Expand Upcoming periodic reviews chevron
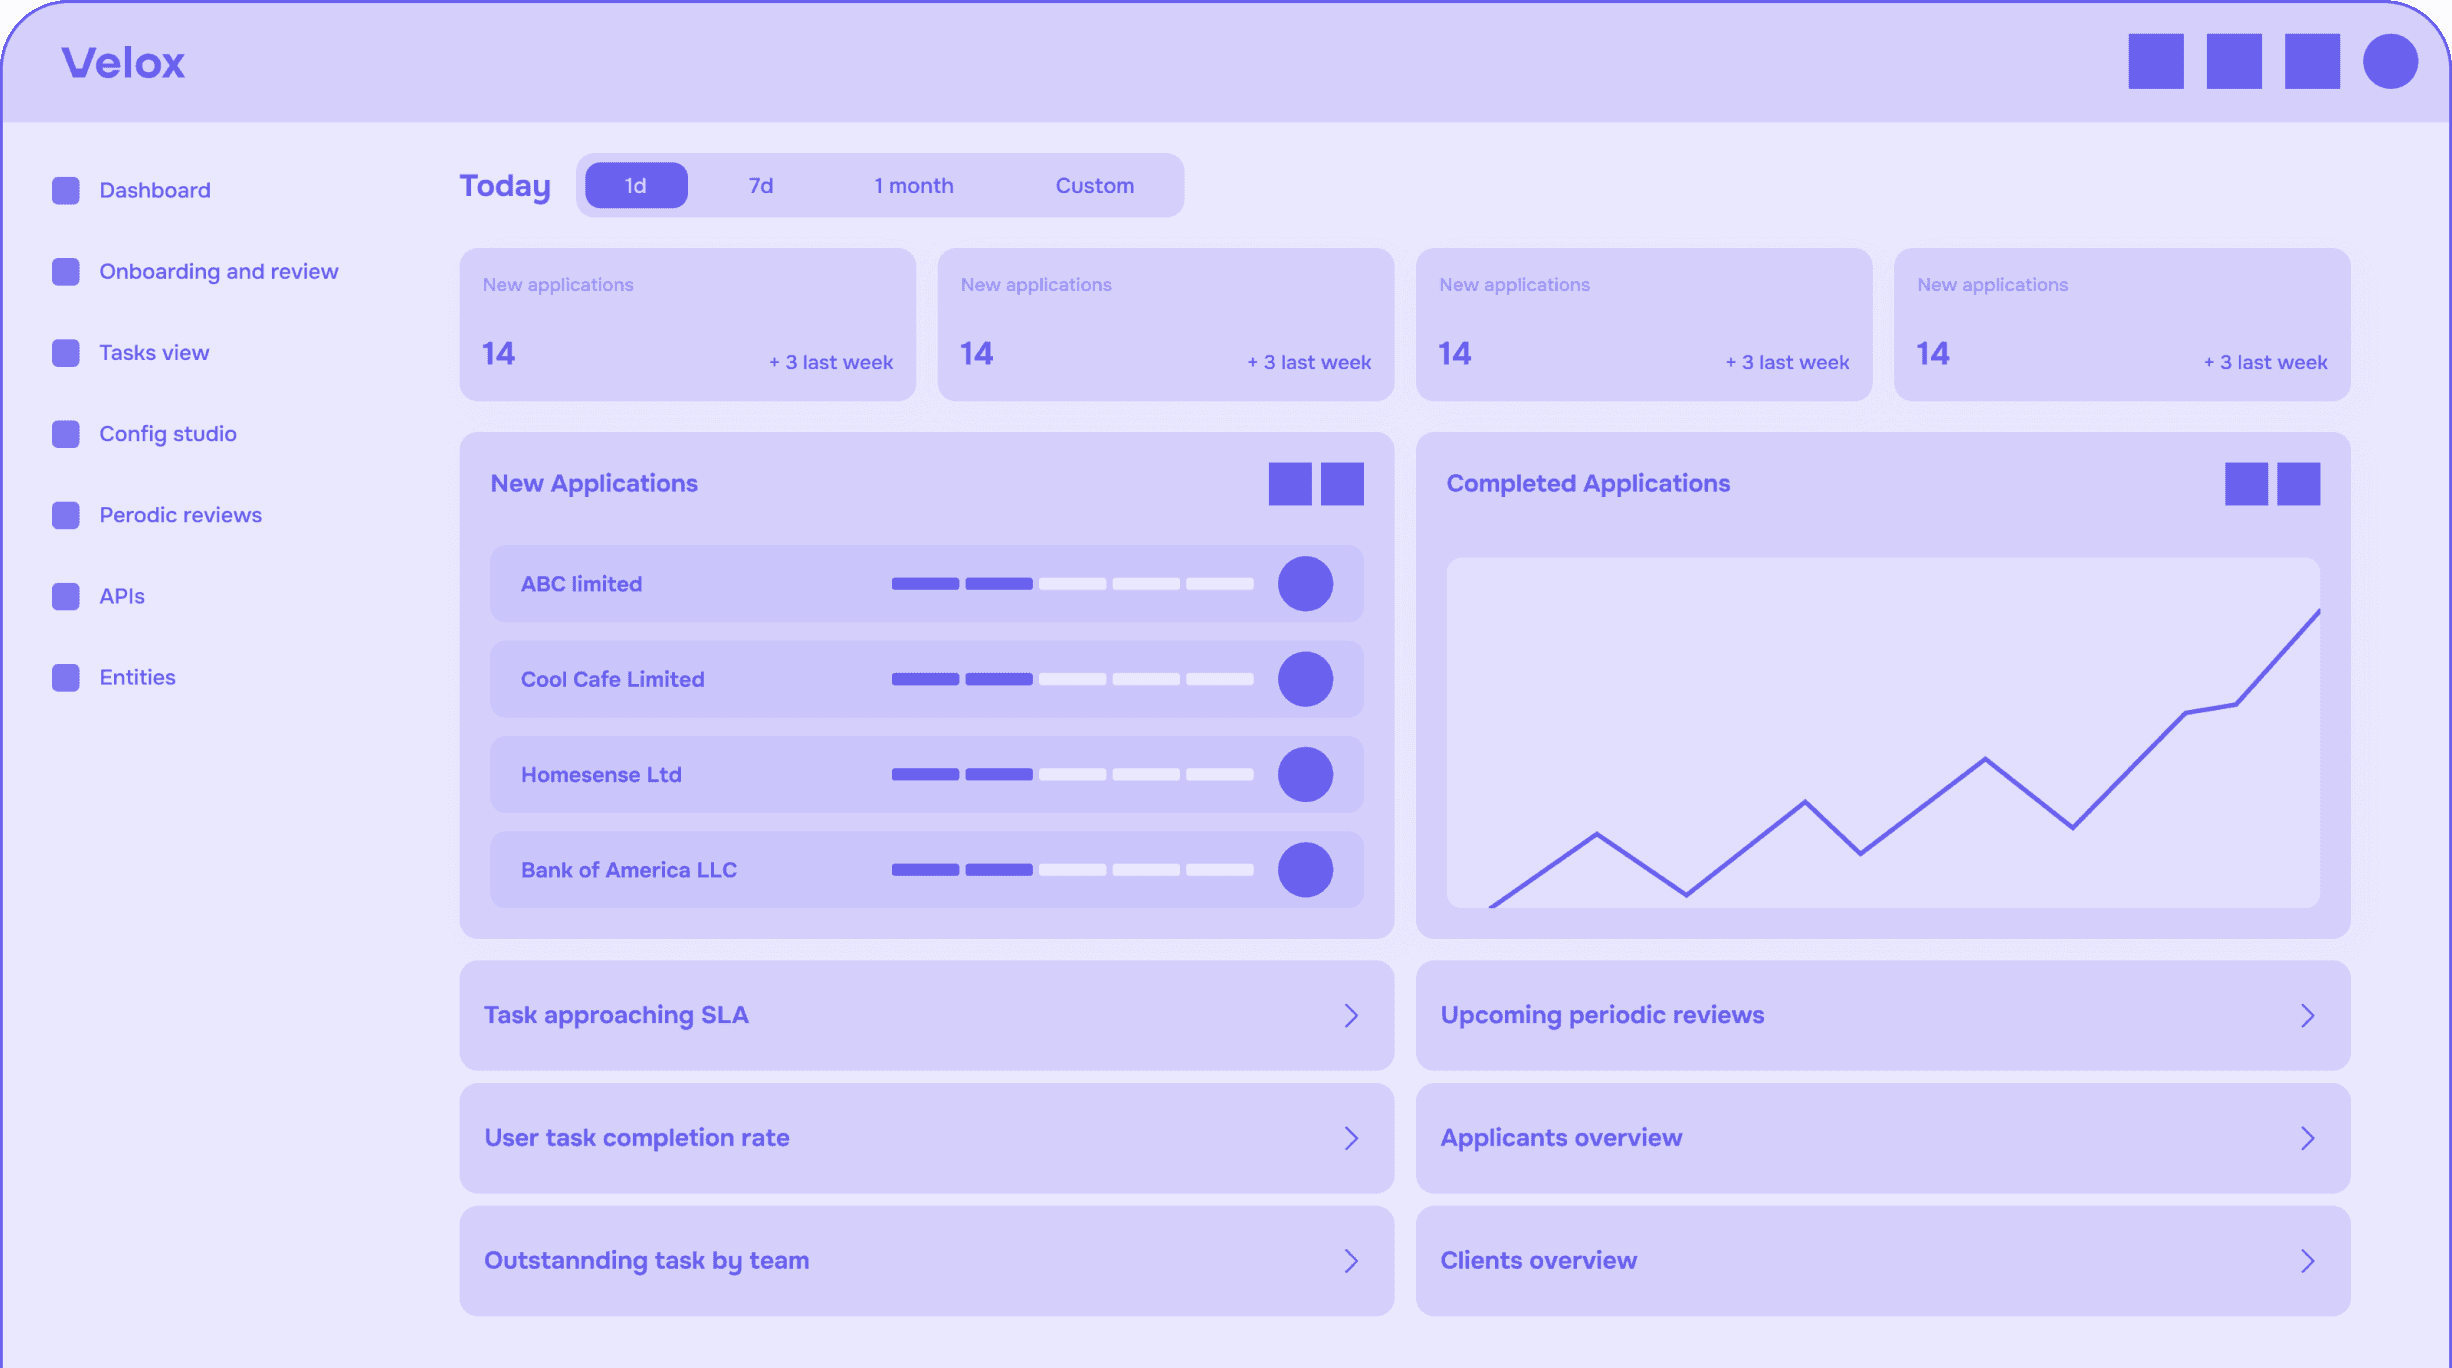The height and width of the screenshot is (1368, 2452). point(2307,1016)
